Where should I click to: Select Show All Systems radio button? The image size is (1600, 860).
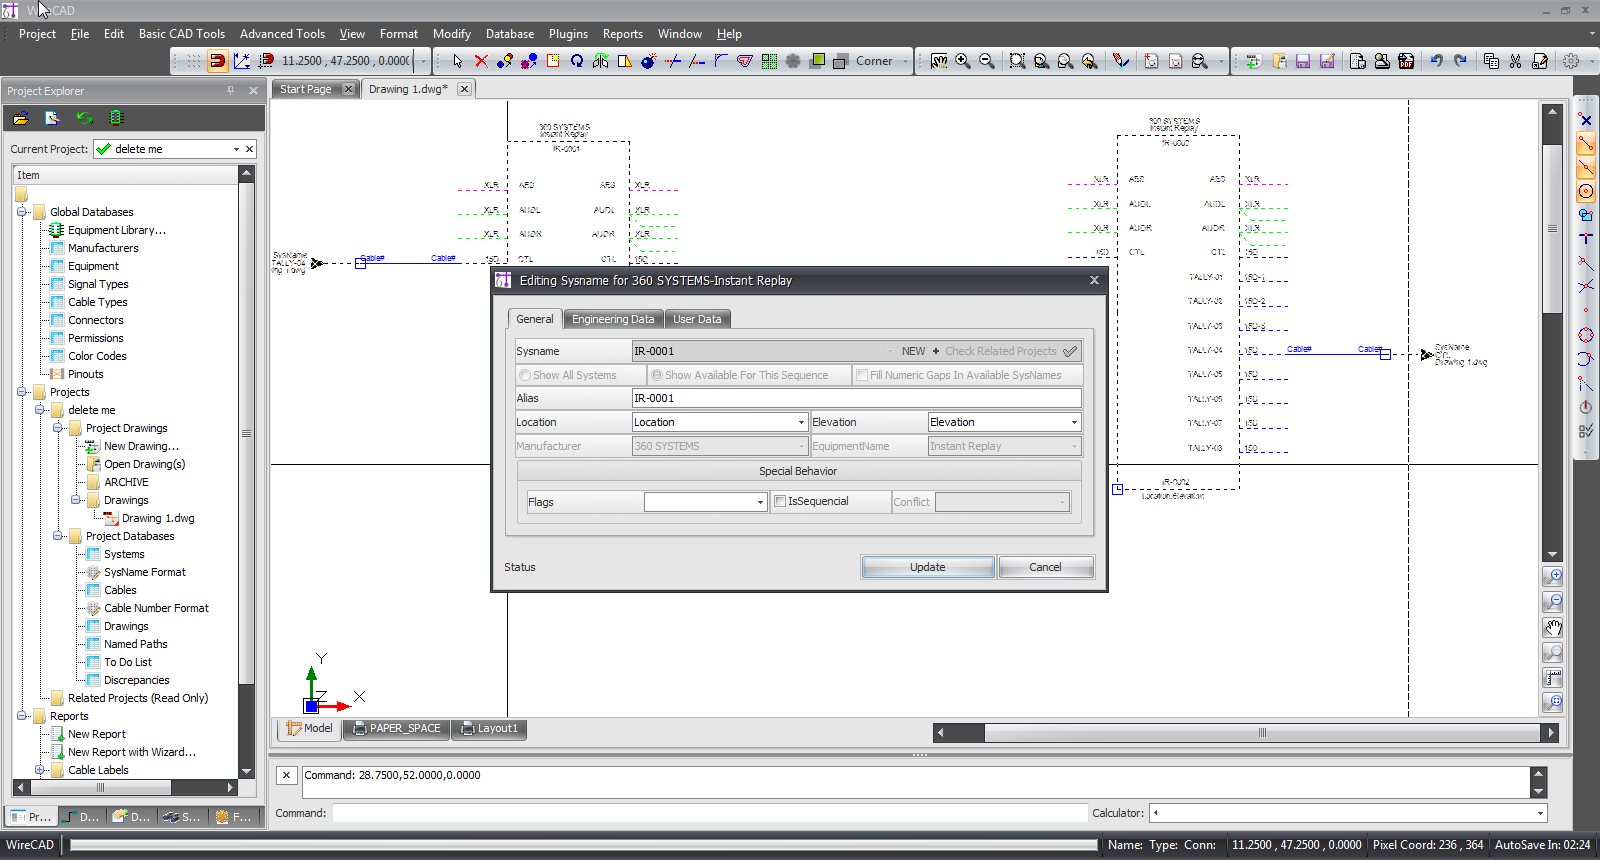pos(525,375)
